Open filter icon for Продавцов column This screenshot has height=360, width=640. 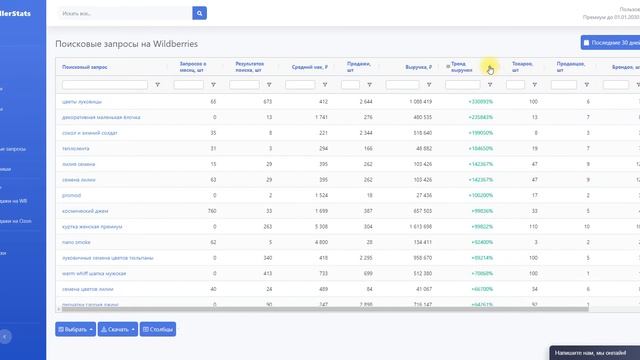587,84
